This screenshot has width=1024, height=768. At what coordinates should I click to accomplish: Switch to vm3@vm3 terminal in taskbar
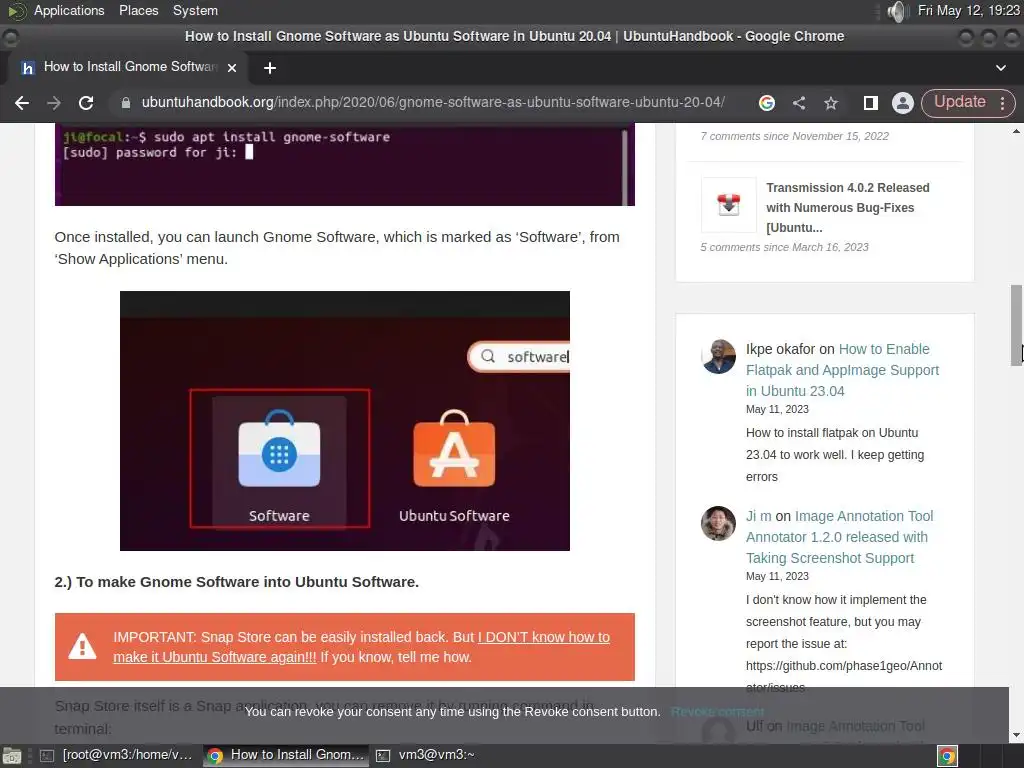click(x=426, y=755)
